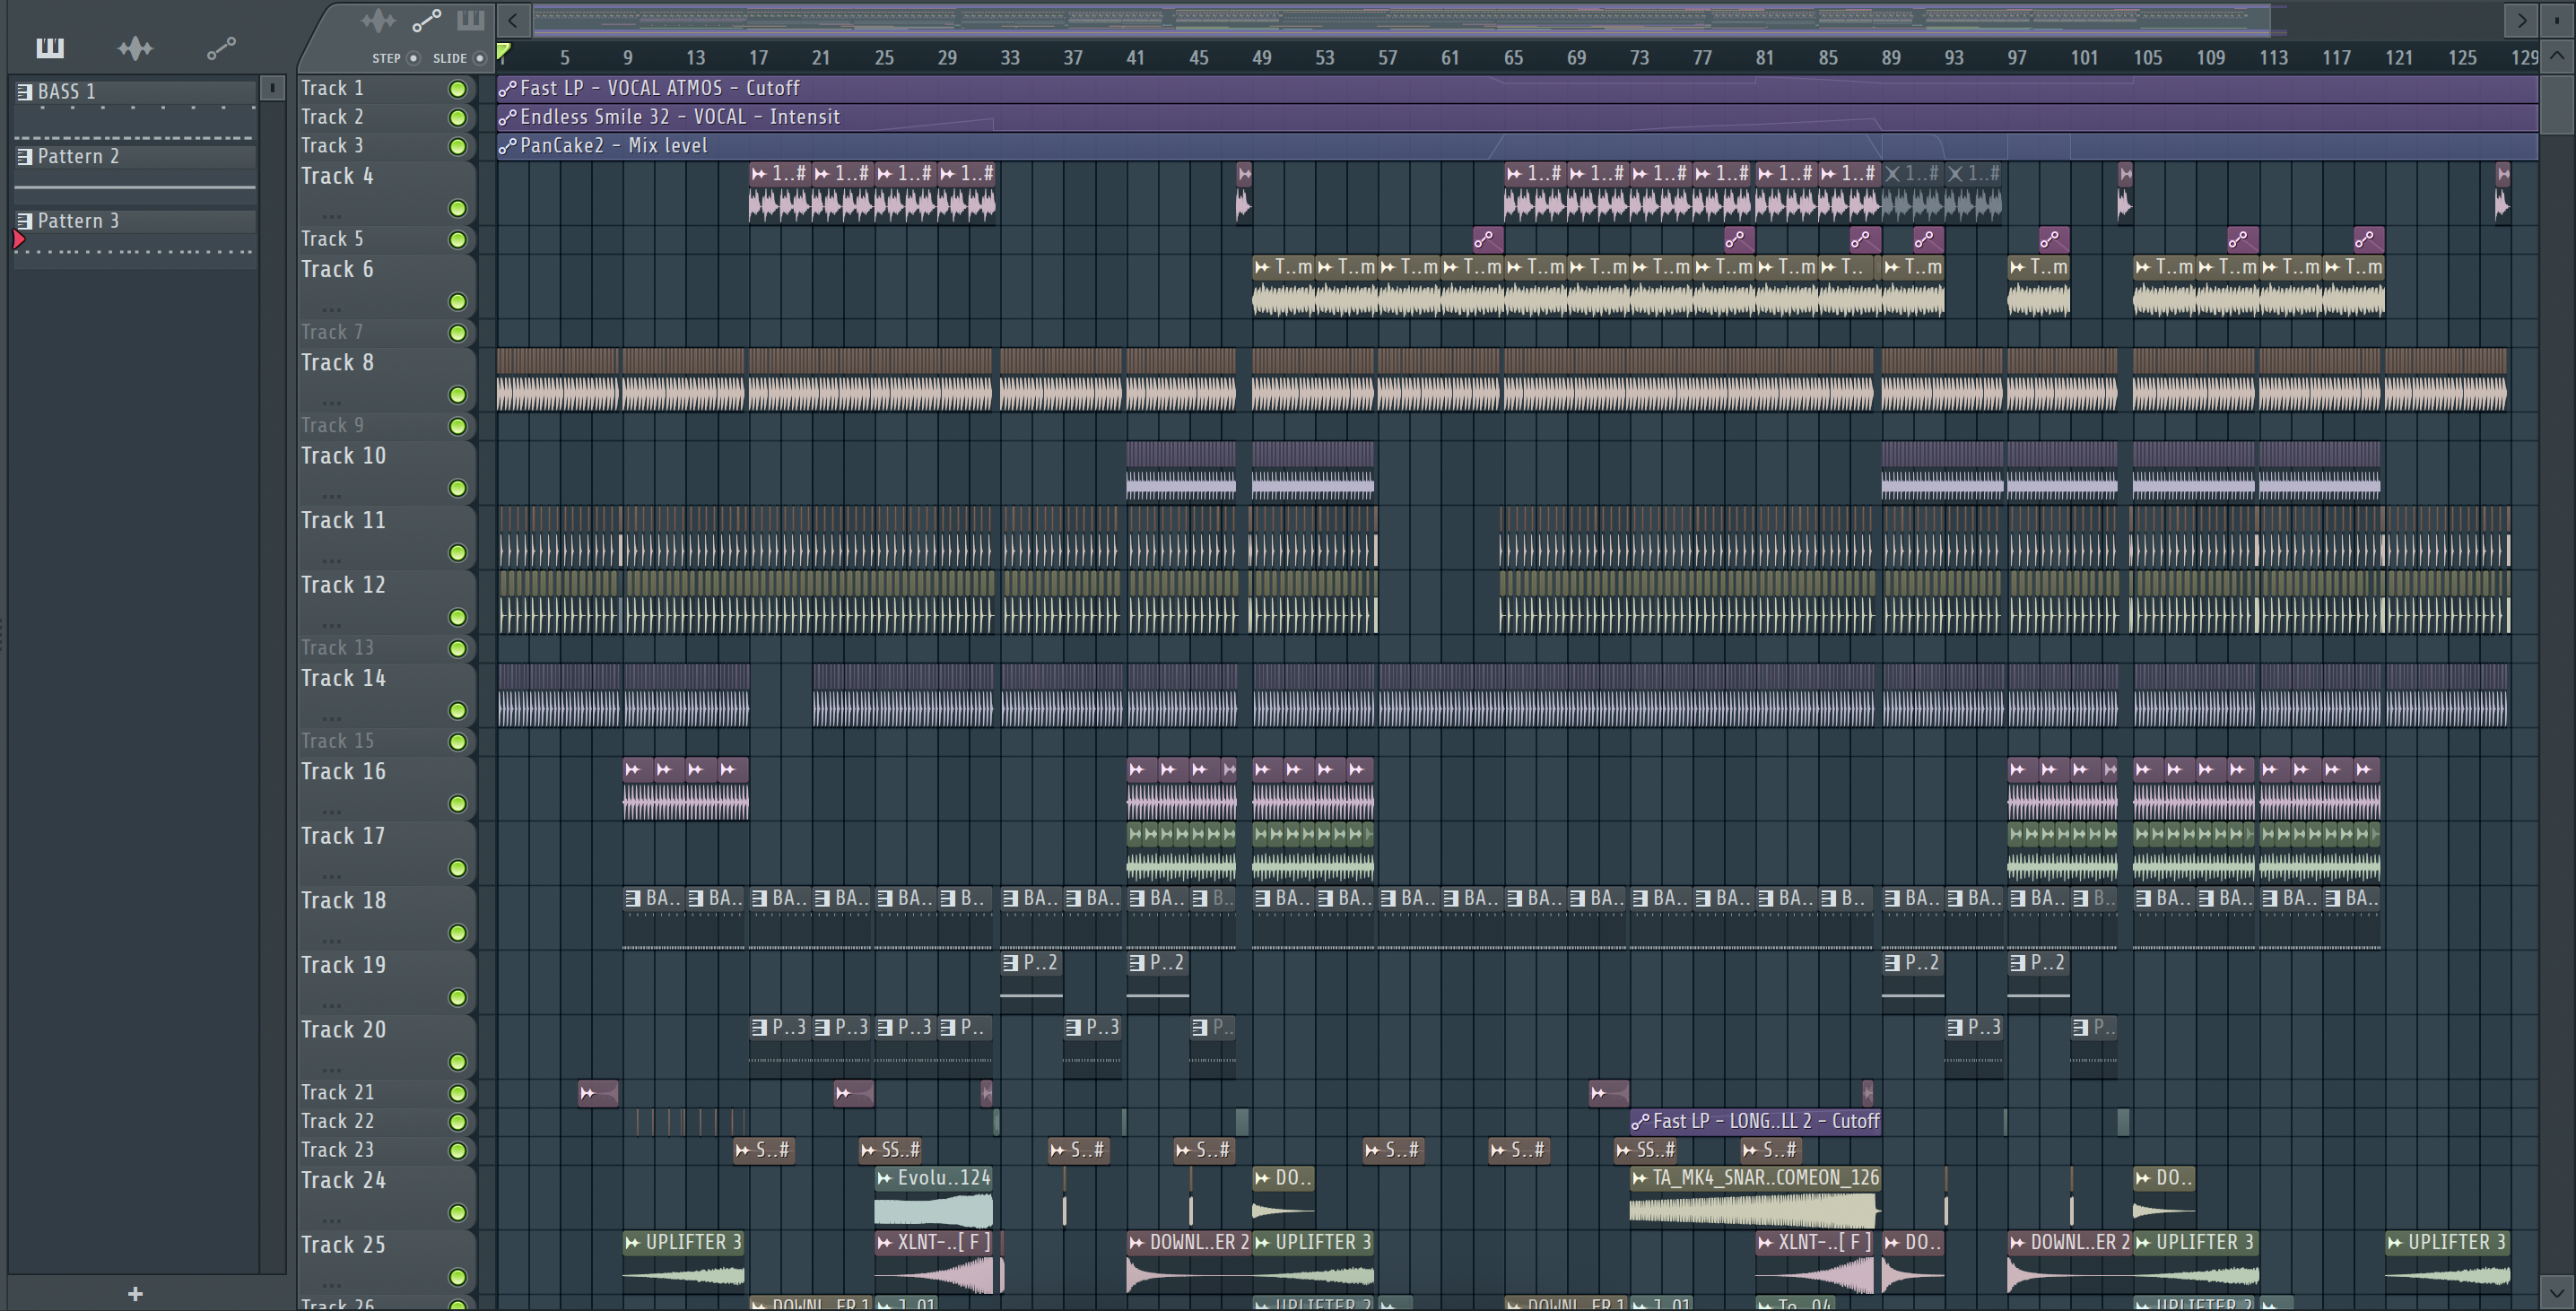
Task: Click the DOWNL..ER 2 clip icon at bar 41
Action: pyautogui.click(x=1136, y=1242)
